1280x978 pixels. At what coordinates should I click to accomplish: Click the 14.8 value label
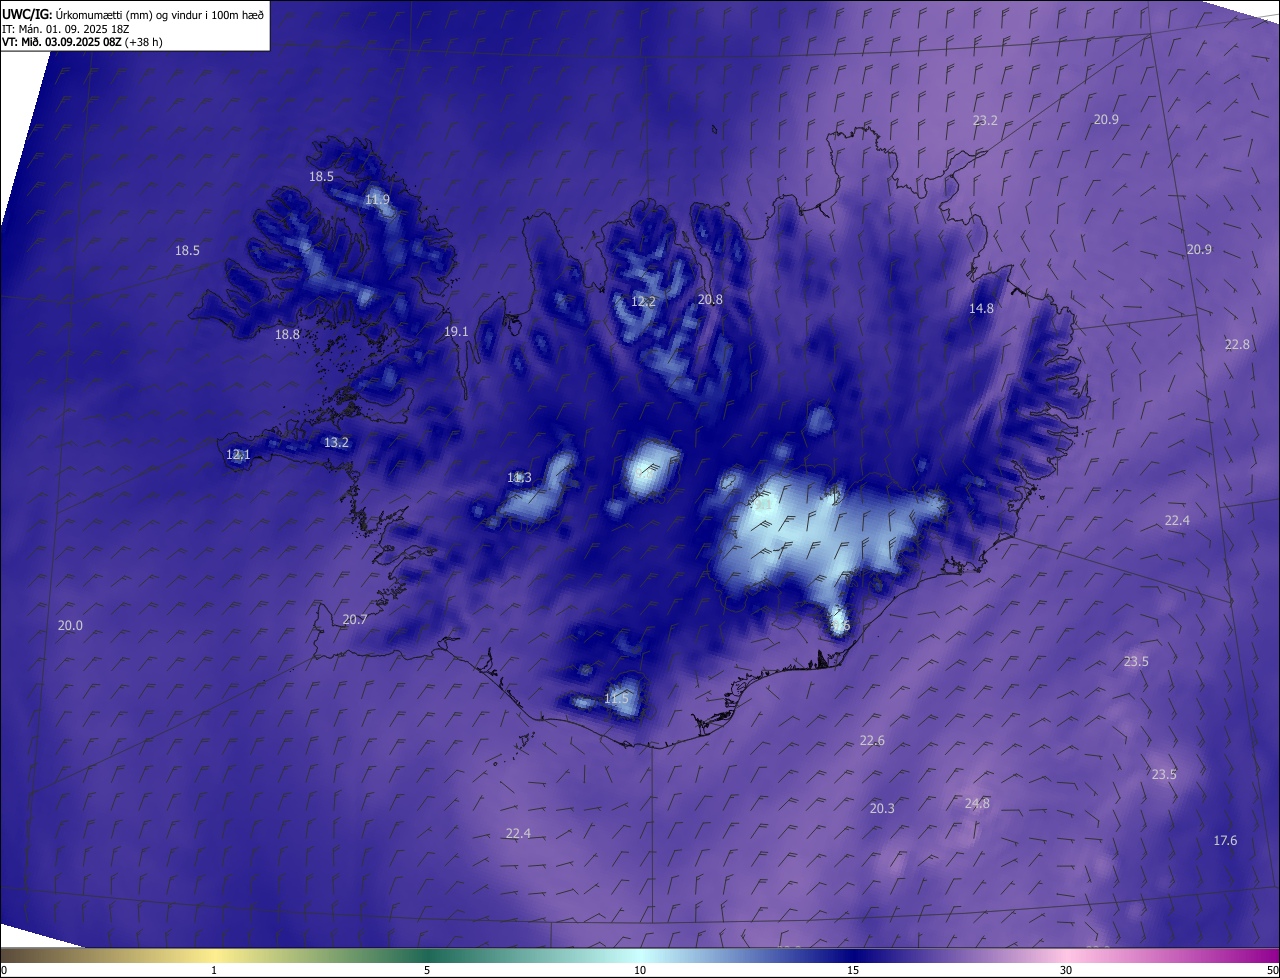(981, 309)
